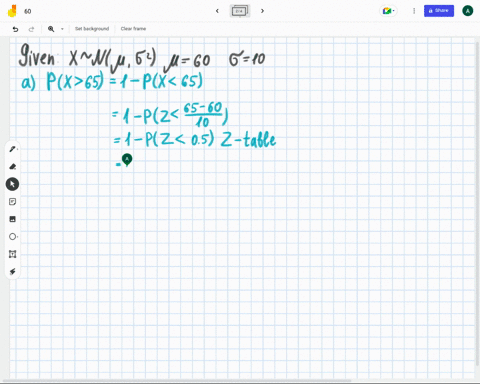
Task: Open the frame bar thumbnail 2/4
Action: point(240,11)
